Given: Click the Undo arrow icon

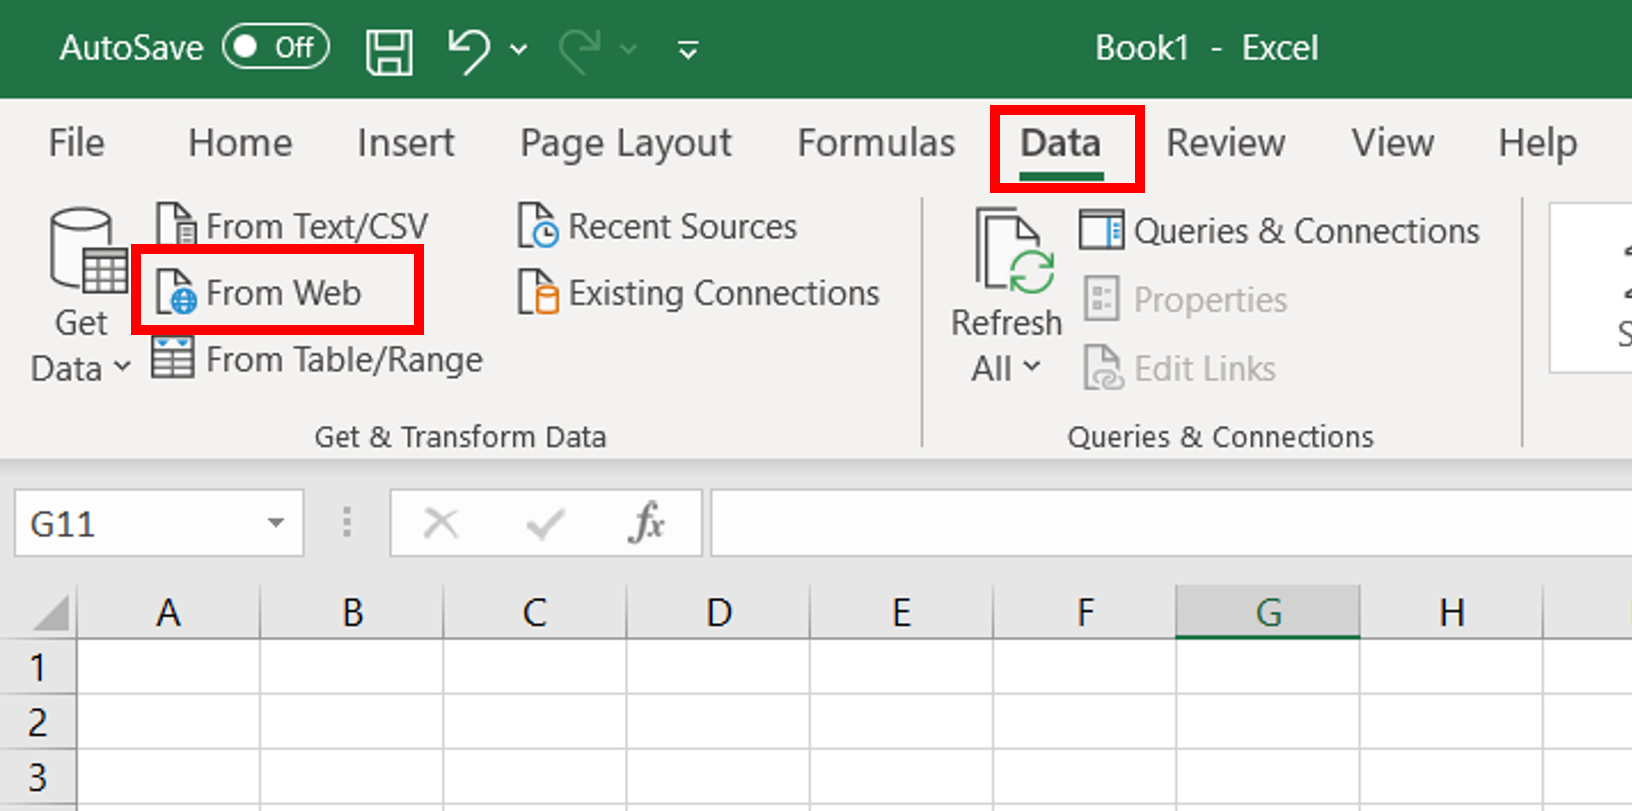Looking at the screenshot, I should coord(468,49).
